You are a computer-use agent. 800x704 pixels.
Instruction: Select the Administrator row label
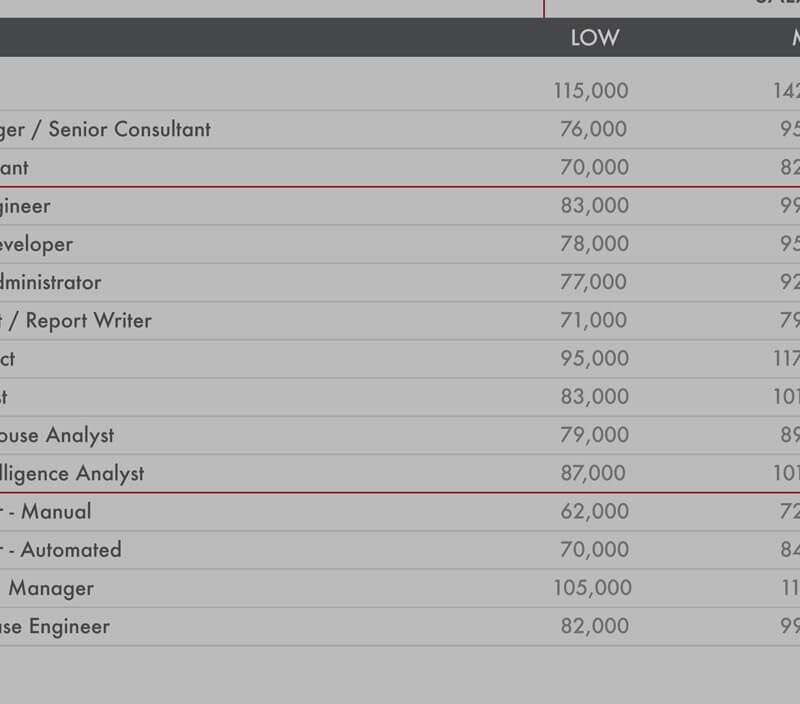click(x=50, y=282)
